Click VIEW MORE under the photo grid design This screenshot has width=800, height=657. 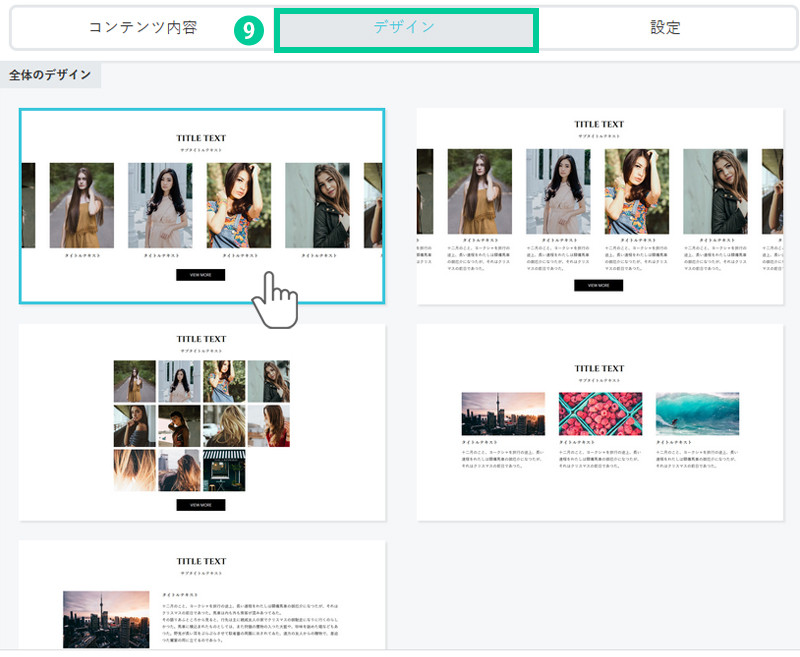[200, 505]
